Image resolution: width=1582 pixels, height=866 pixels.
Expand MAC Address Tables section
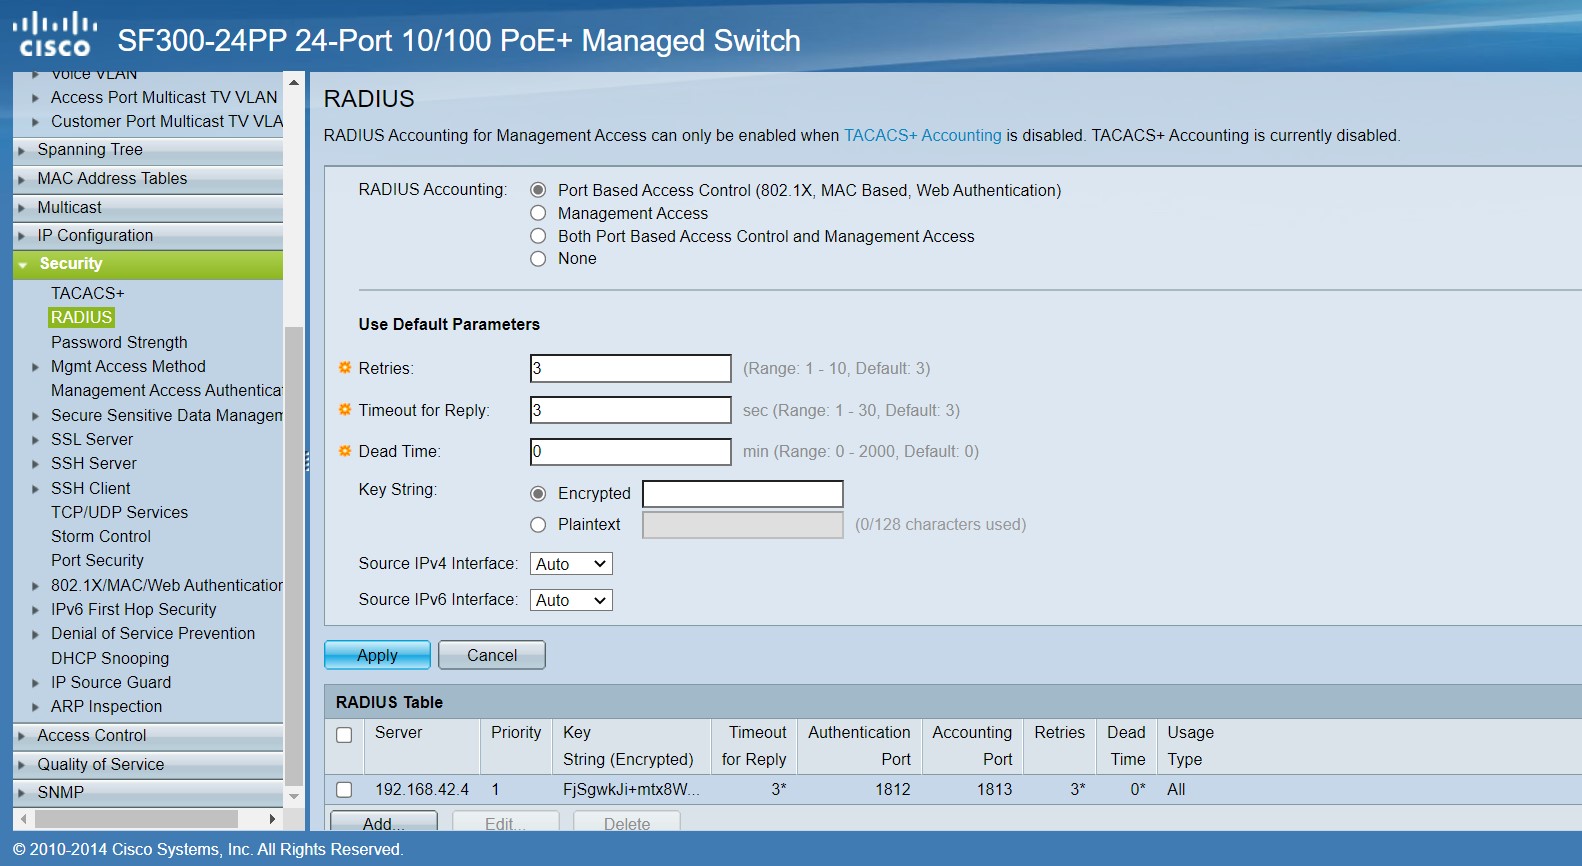coord(148,179)
